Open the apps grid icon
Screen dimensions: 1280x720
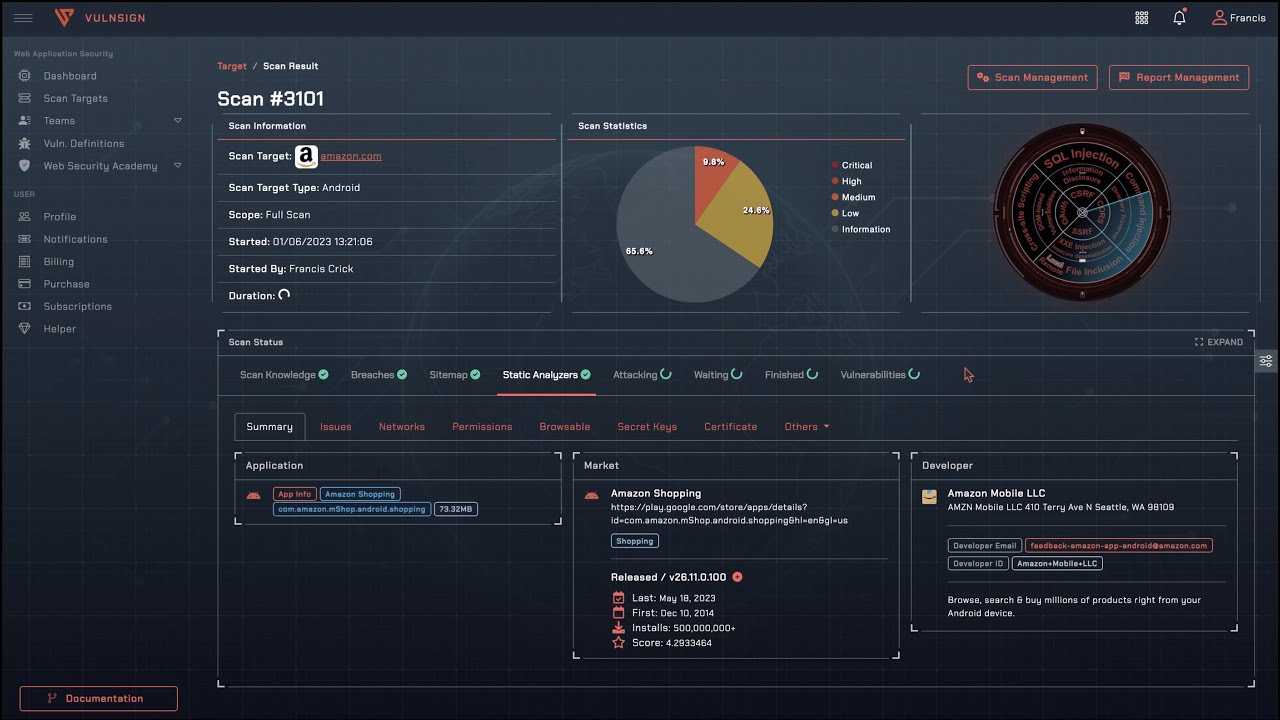coord(1142,18)
